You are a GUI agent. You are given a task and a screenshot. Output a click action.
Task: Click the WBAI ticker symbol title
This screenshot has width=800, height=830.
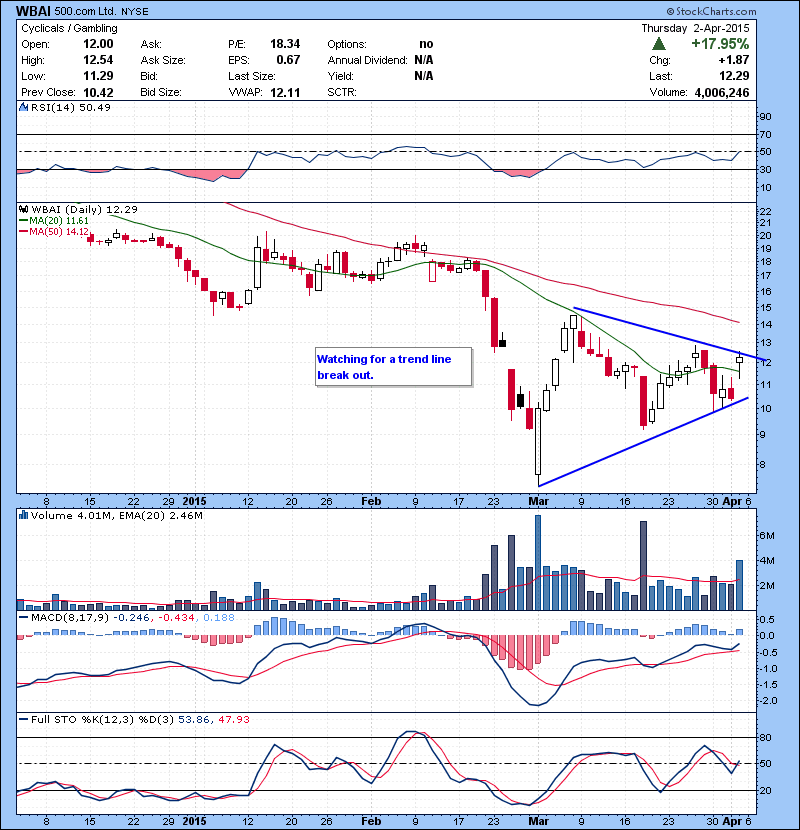[33, 11]
